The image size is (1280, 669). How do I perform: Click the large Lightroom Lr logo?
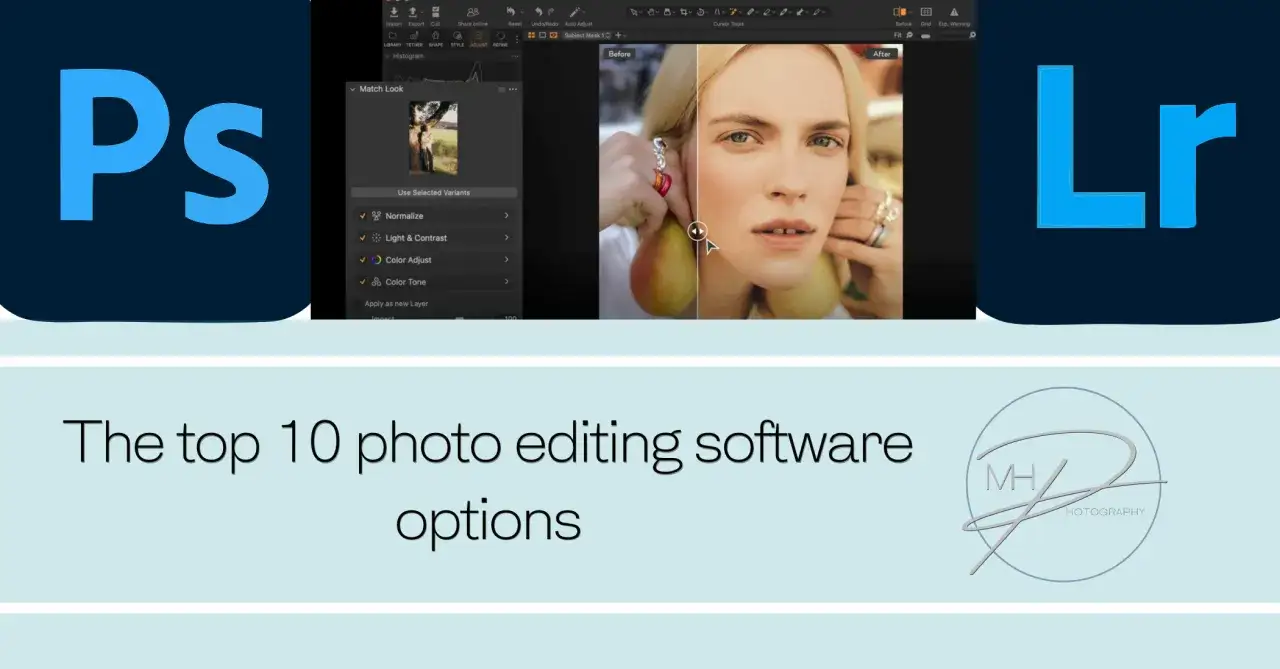pos(1135,147)
